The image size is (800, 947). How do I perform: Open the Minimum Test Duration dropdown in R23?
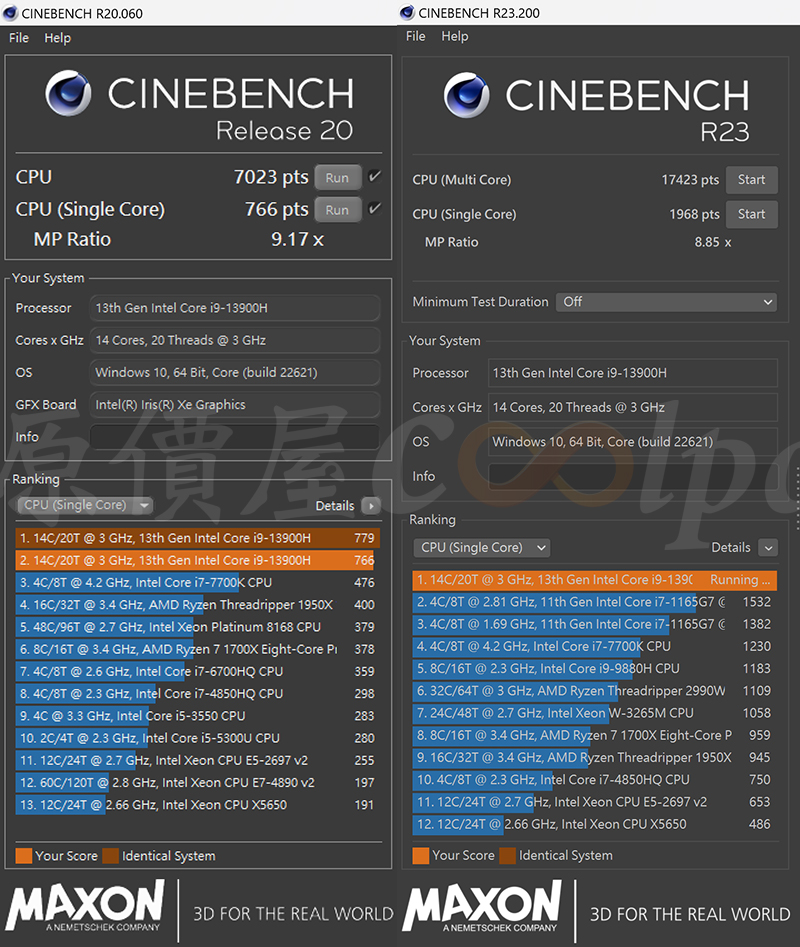(666, 301)
